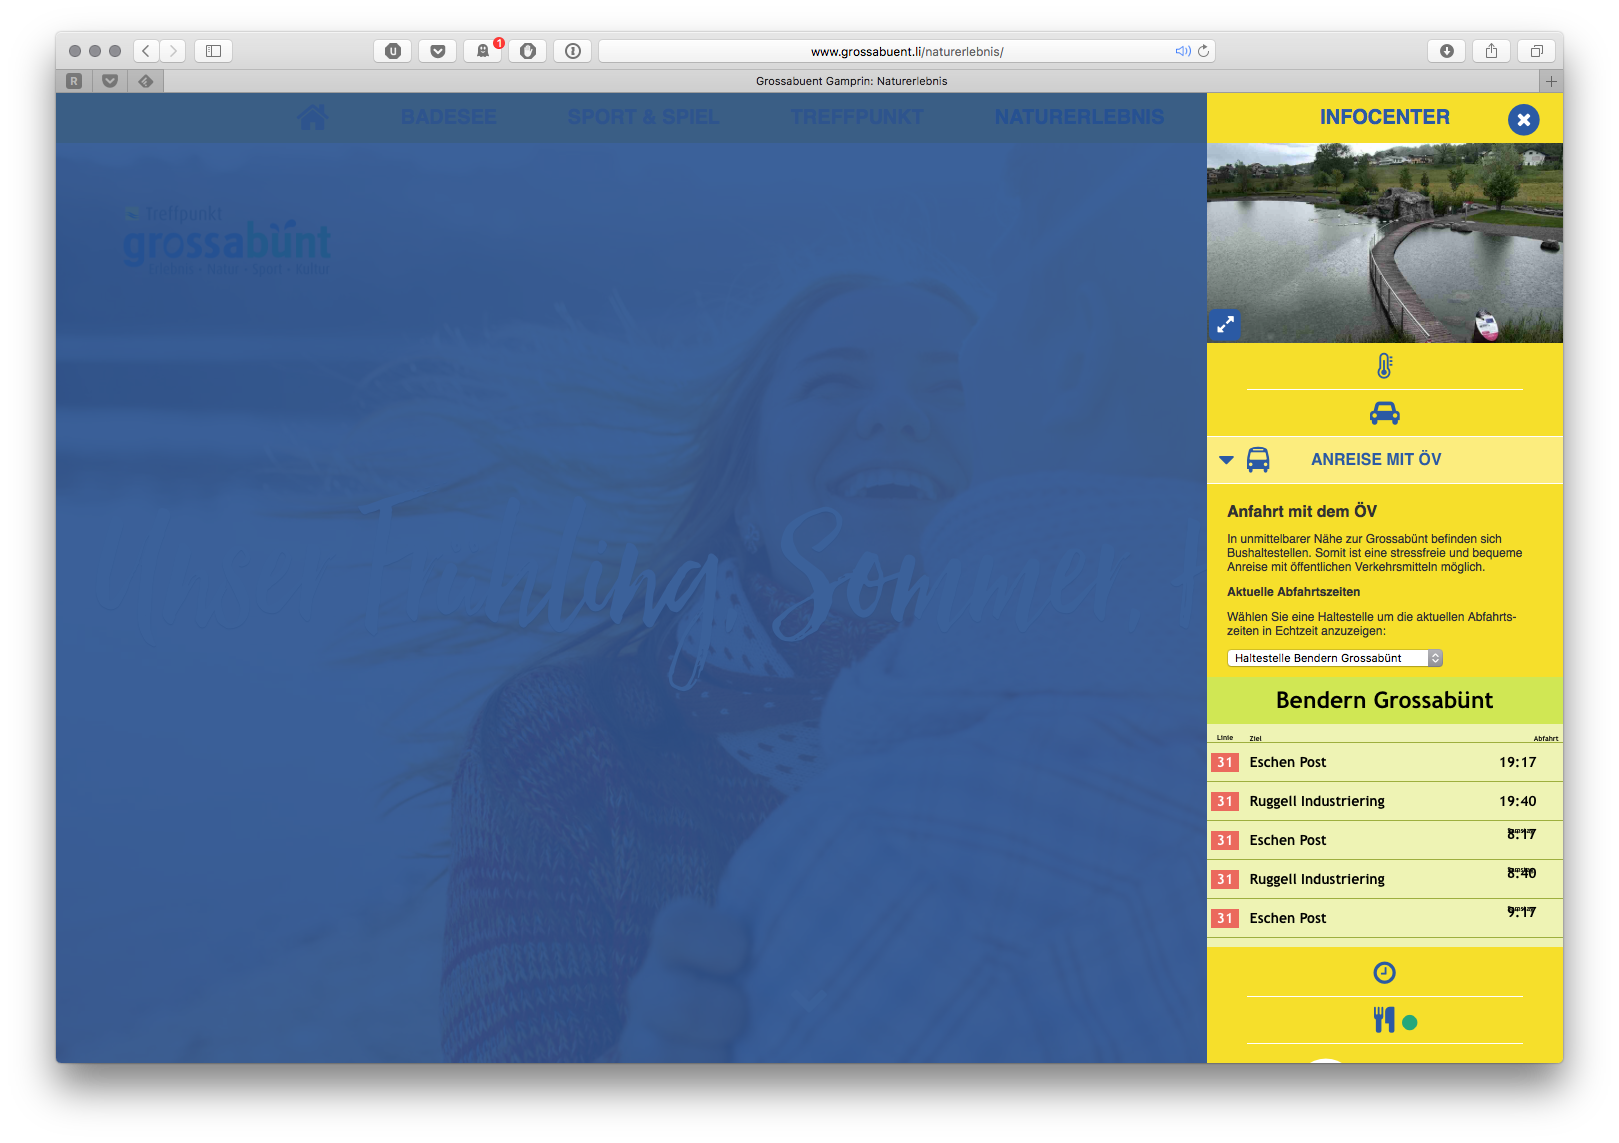Open the TREFFPUNKT menu
The image size is (1619, 1143).
coord(857,118)
